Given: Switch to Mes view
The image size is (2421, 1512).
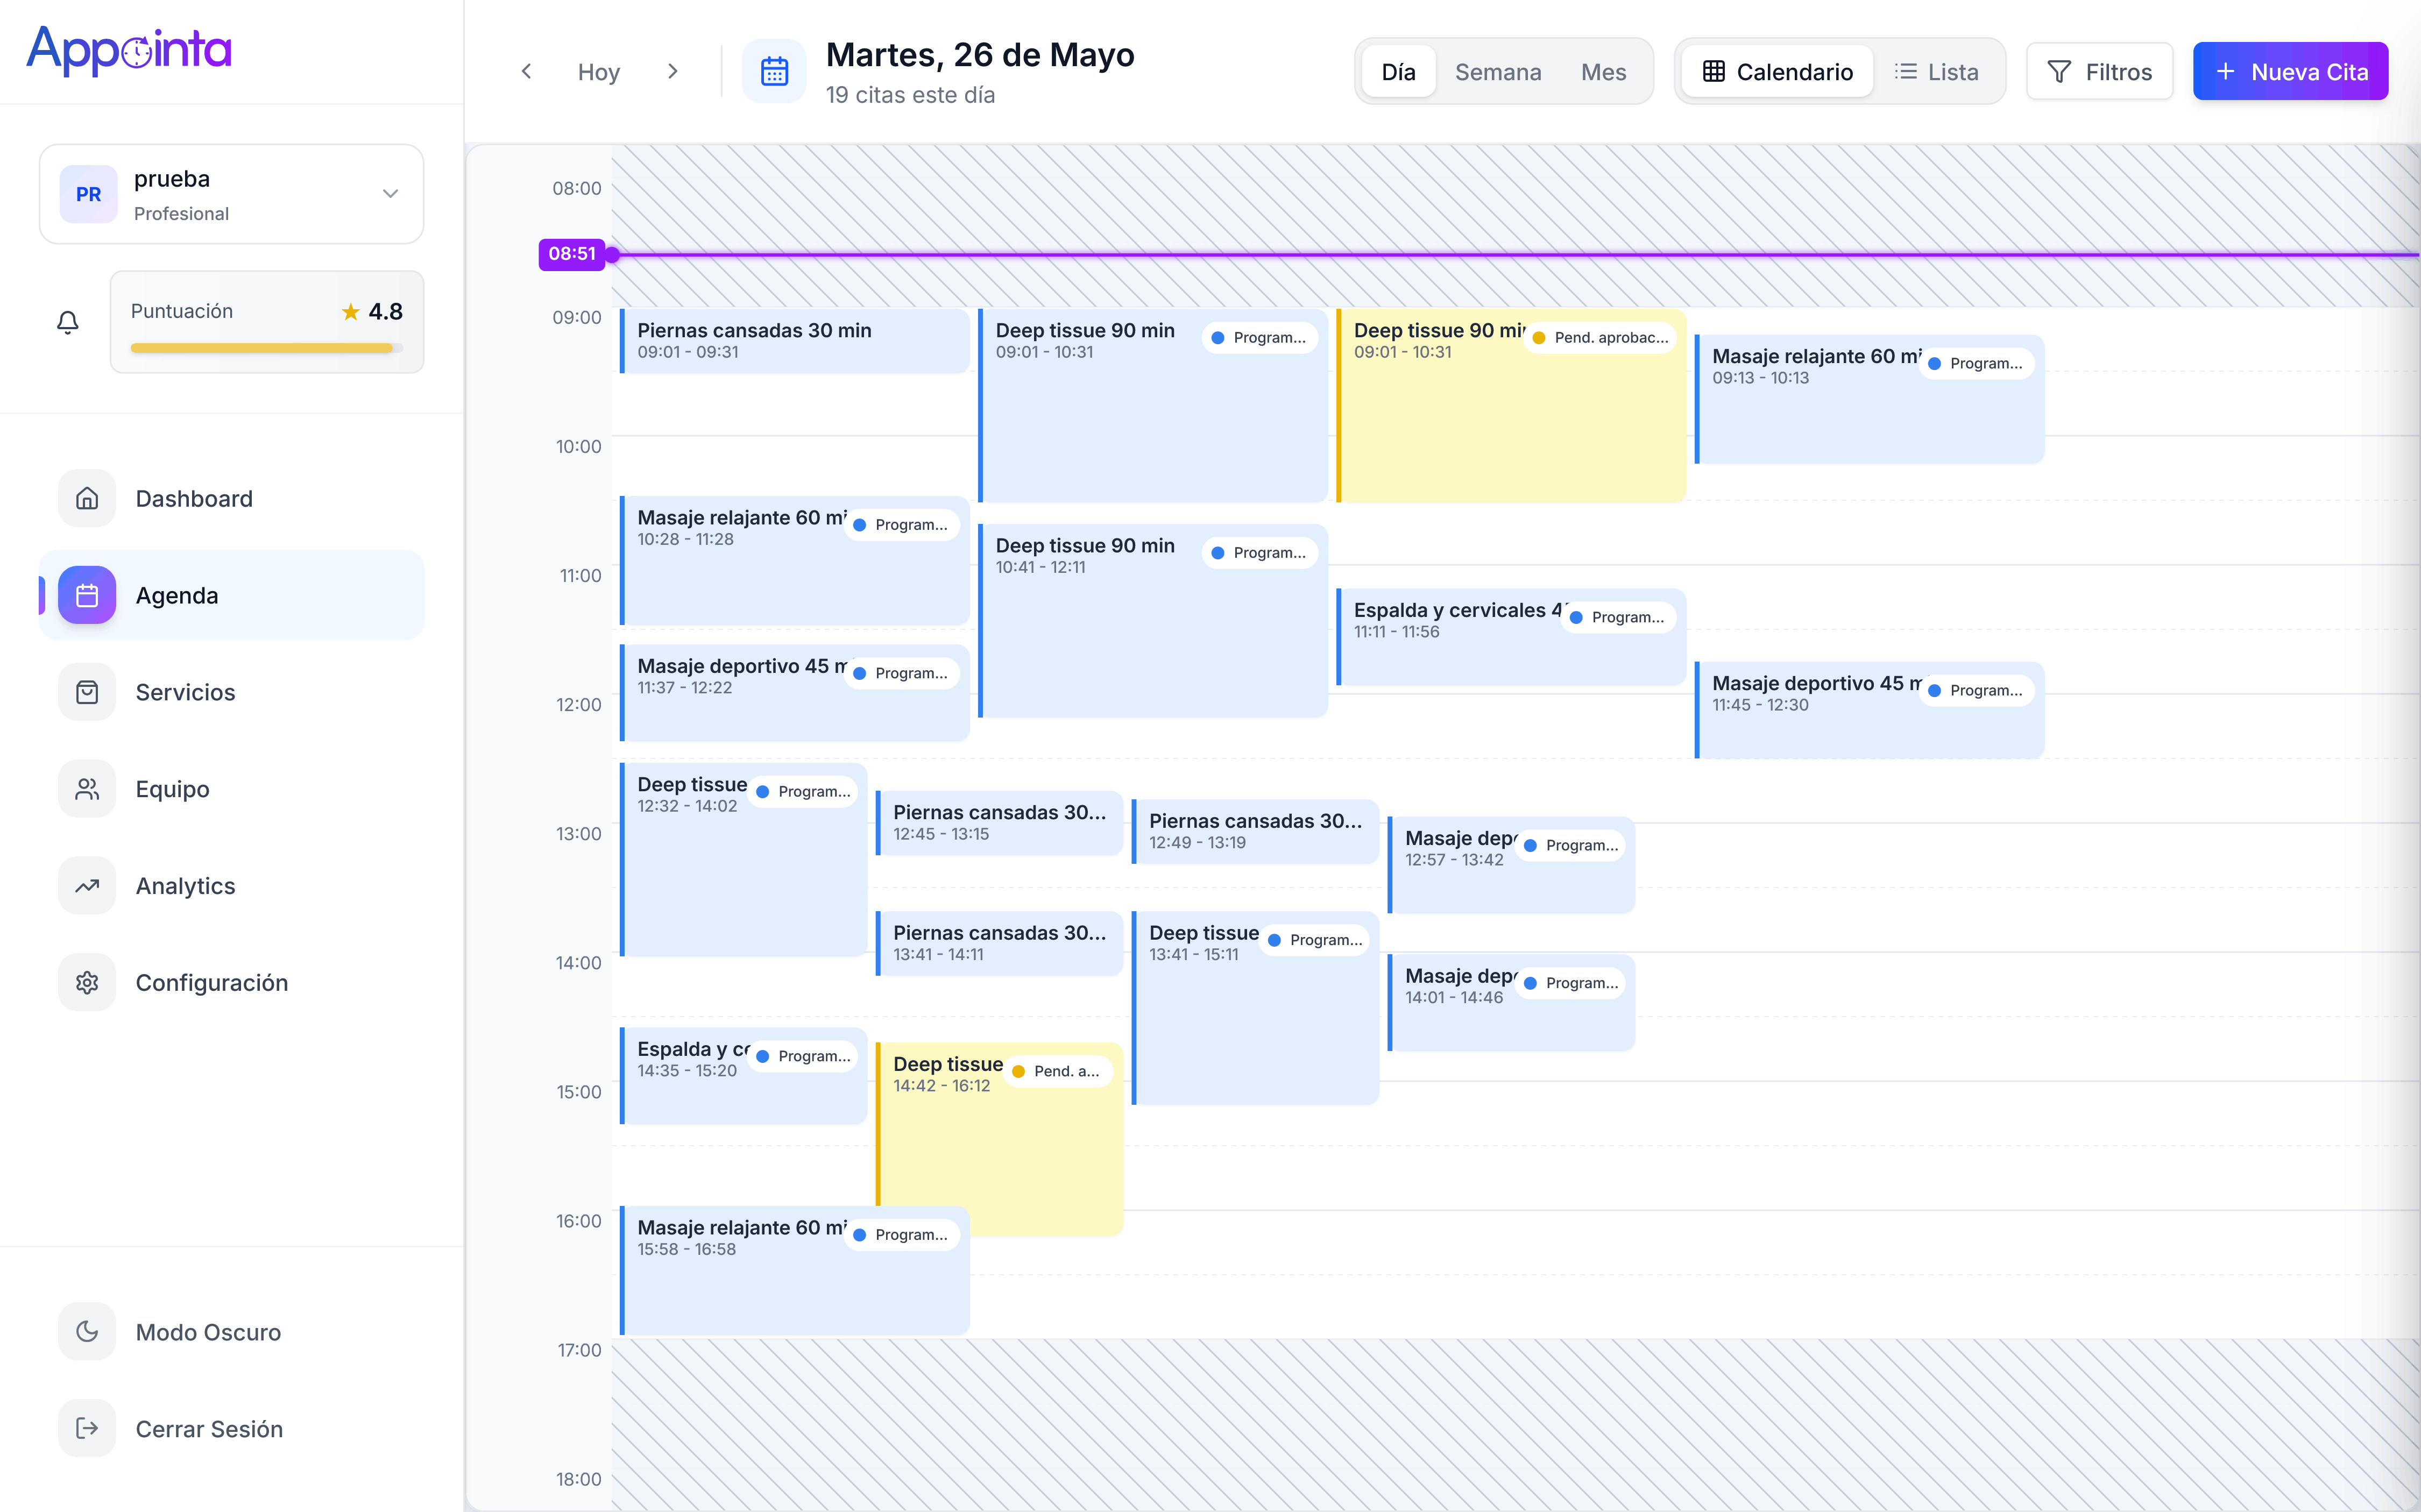Looking at the screenshot, I should (x=1603, y=71).
